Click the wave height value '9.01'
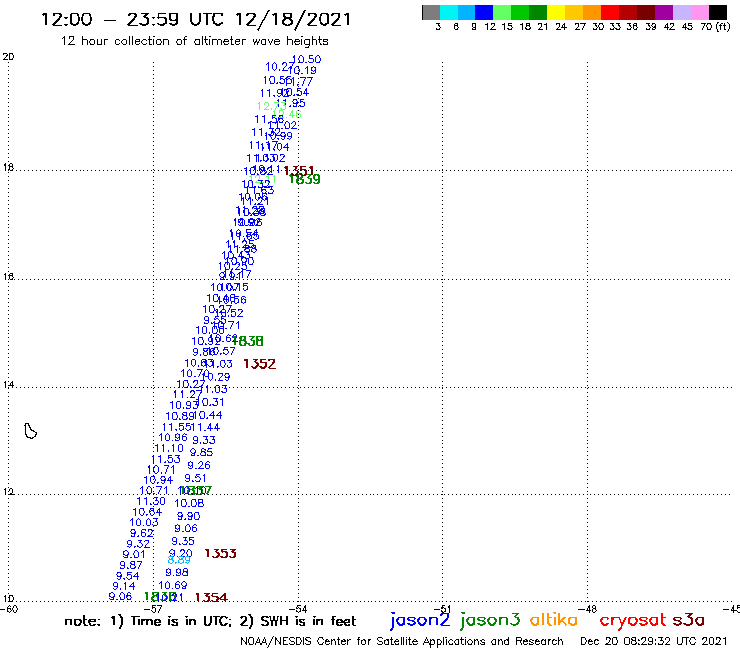 (134, 554)
